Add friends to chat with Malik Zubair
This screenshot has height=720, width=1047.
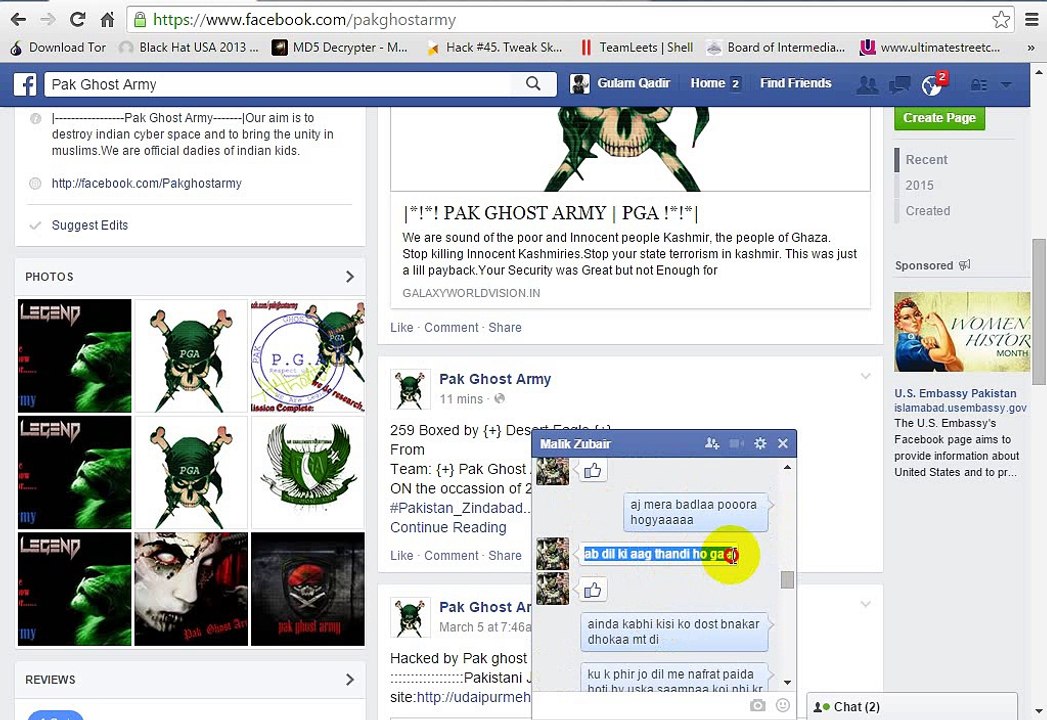(x=712, y=443)
